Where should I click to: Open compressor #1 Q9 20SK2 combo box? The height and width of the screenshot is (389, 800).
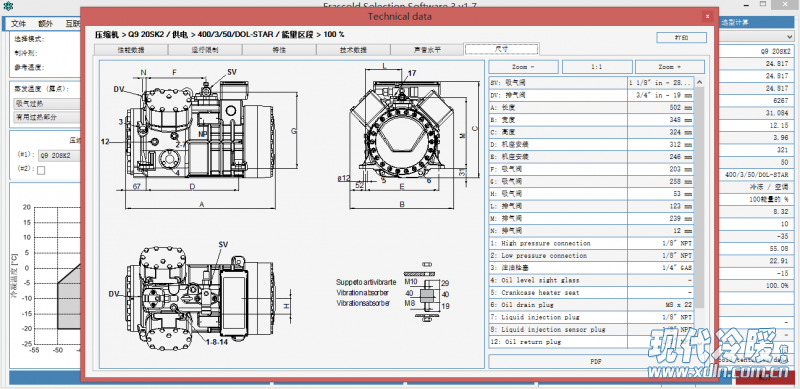tap(60, 155)
